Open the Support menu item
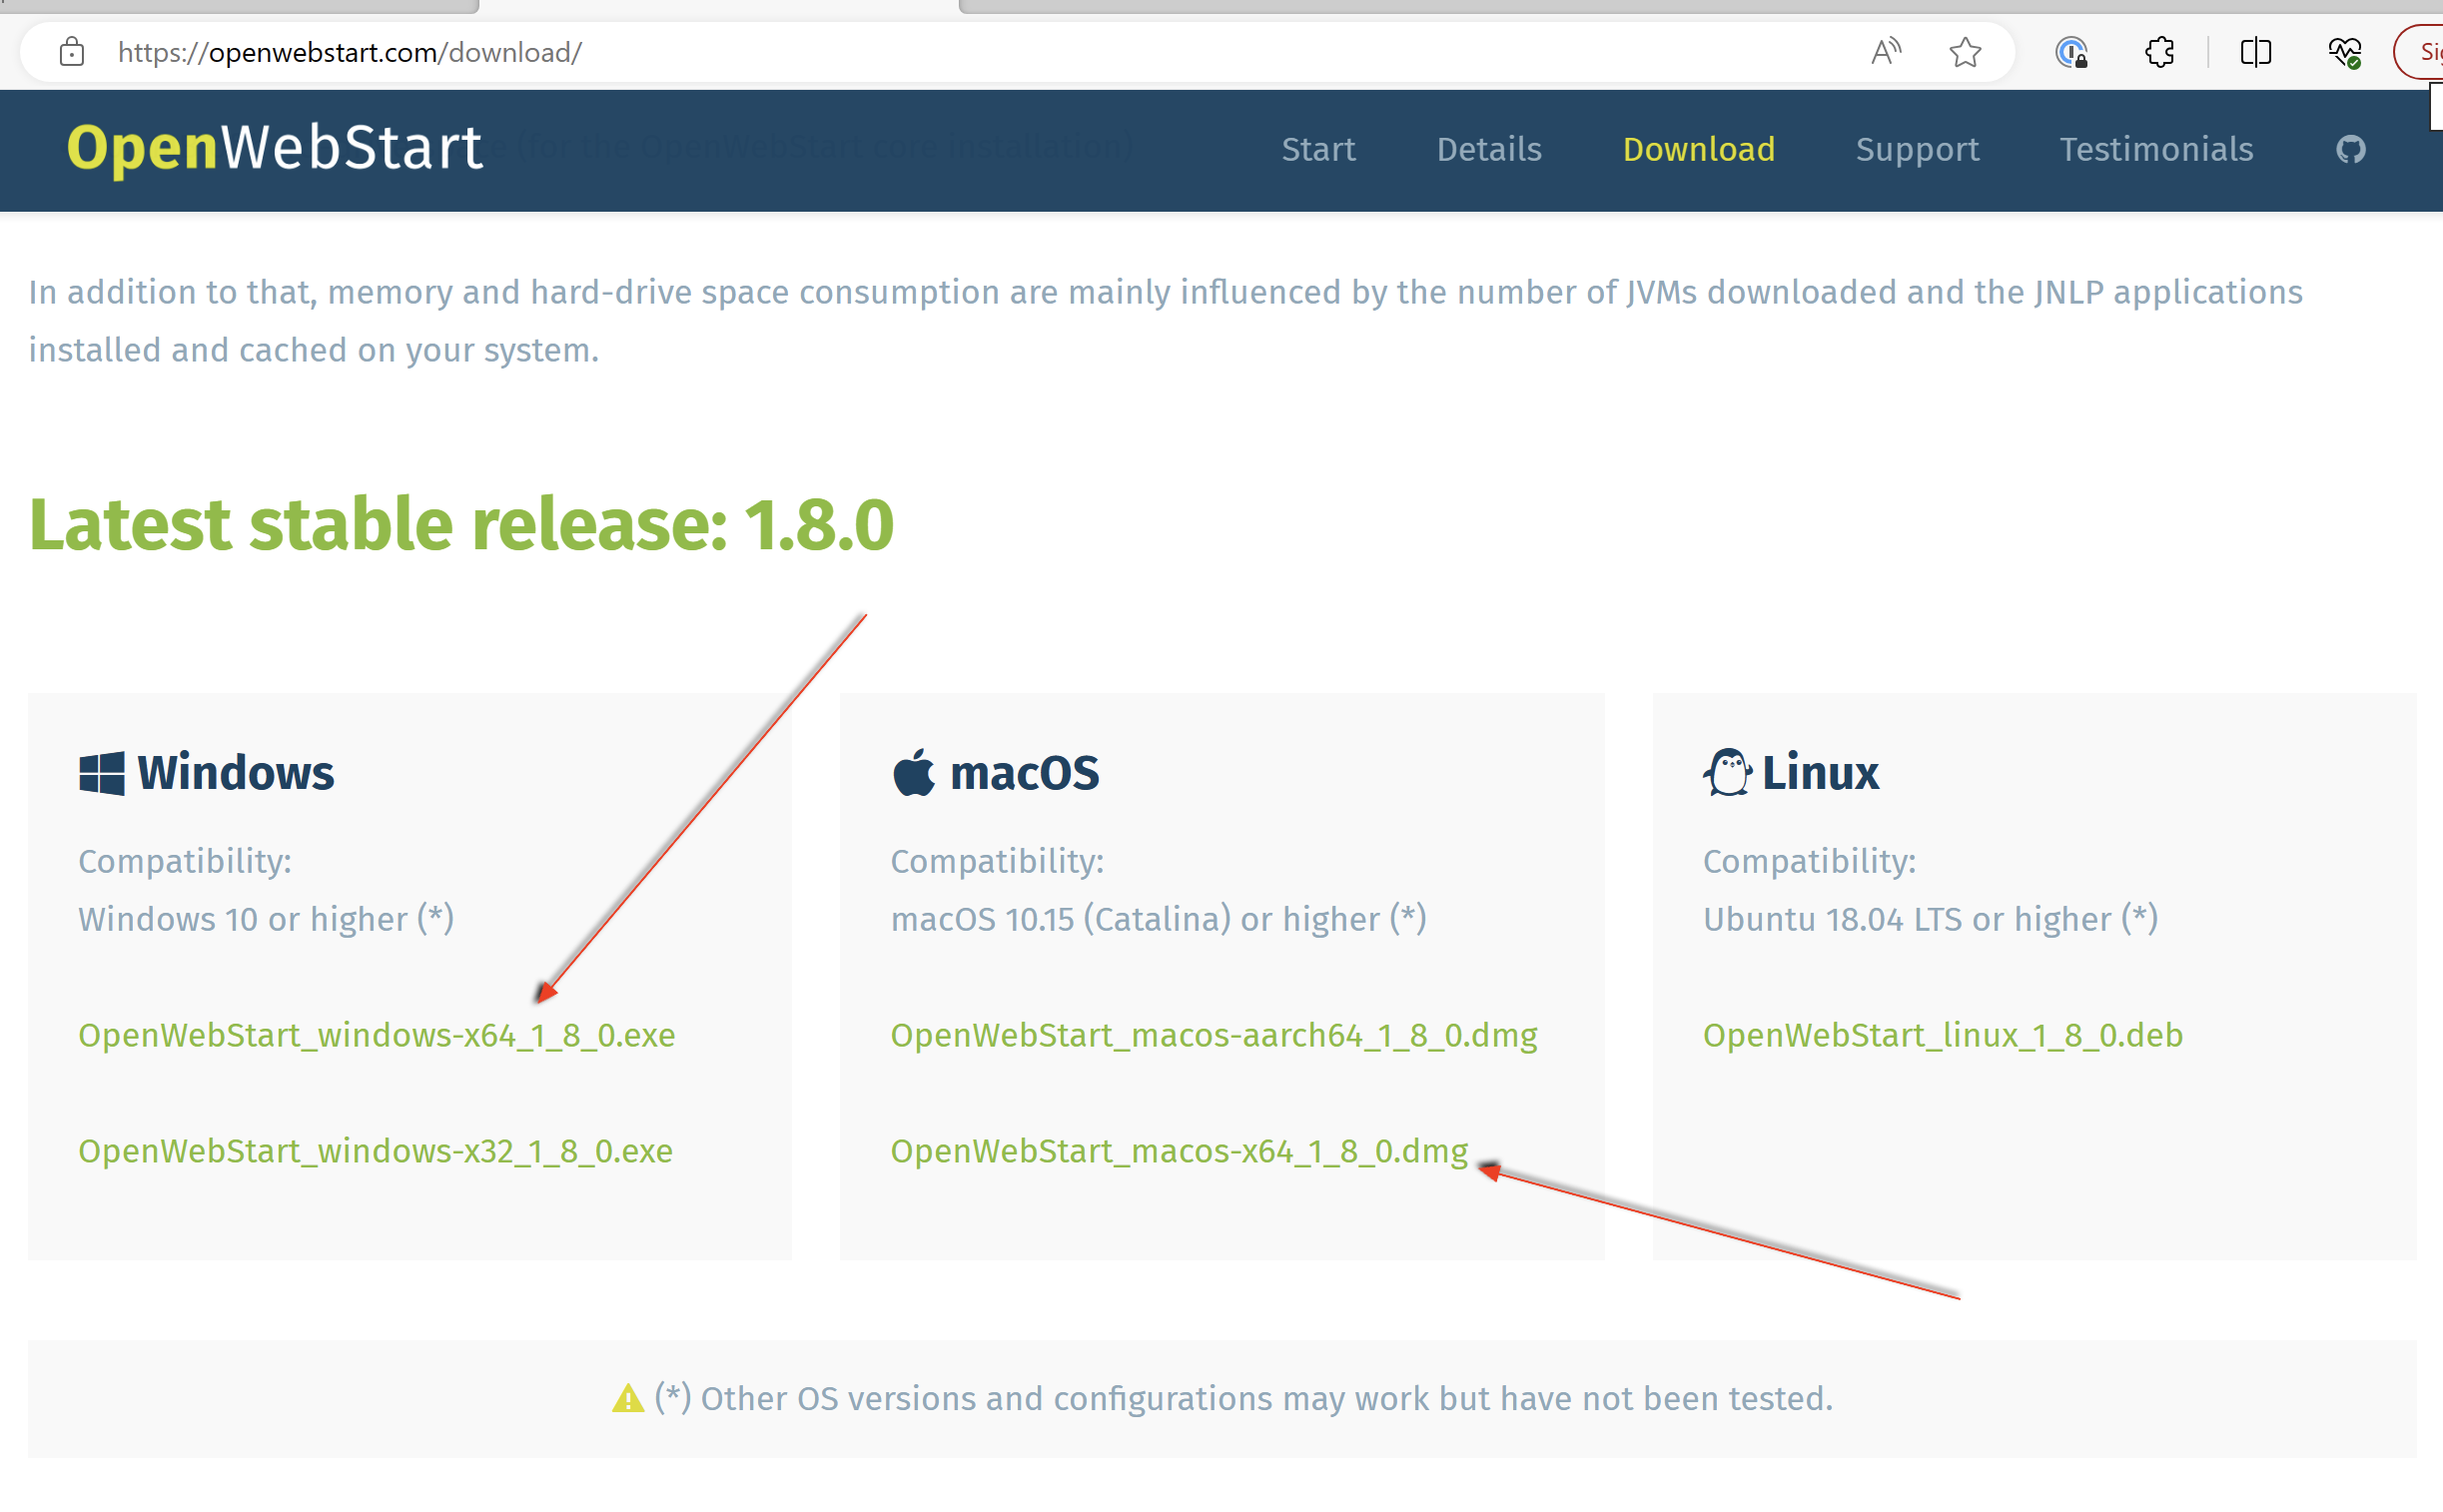The width and height of the screenshot is (2443, 1512). [x=1917, y=150]
